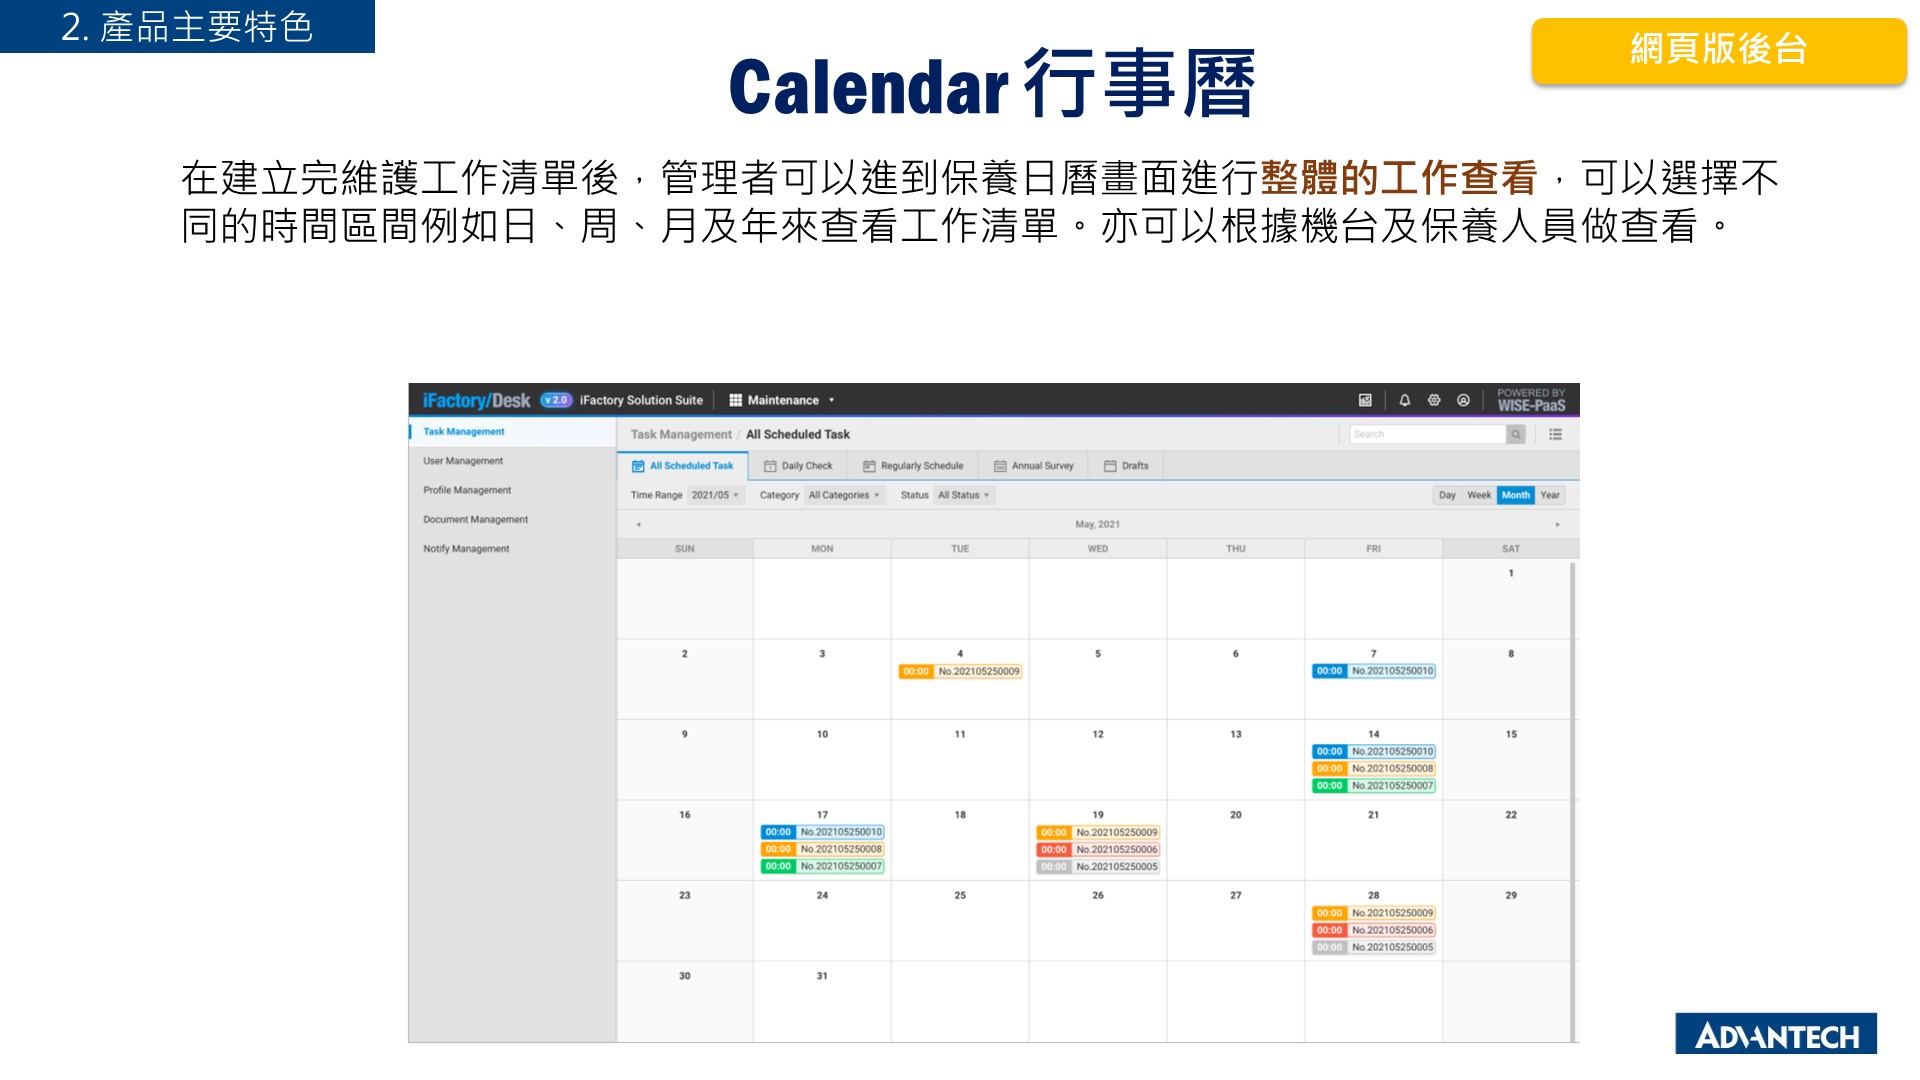Click the Annual Survey tab icon

coord(1000,466)
